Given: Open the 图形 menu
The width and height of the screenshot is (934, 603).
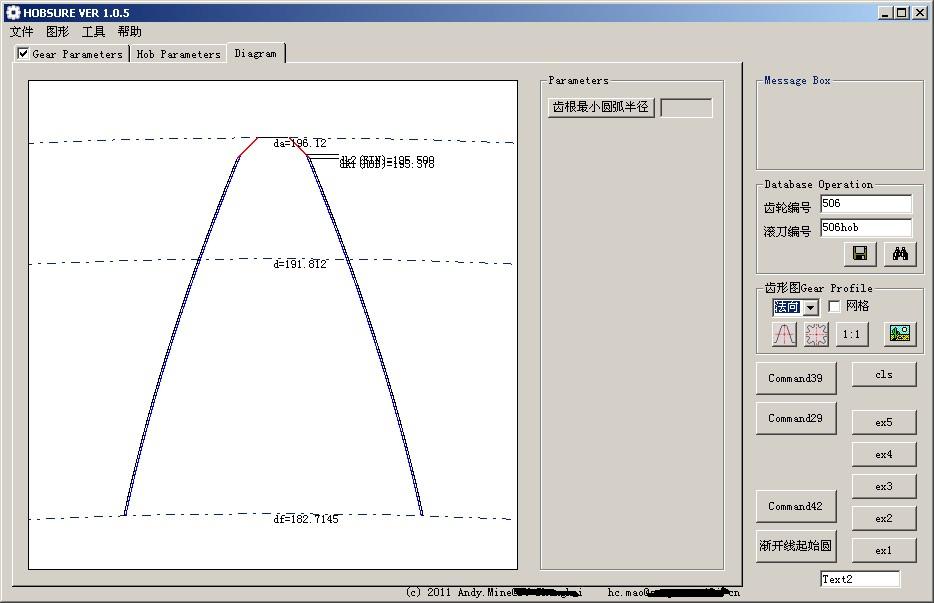Looking at the screenshot, I should pos(57,32).
